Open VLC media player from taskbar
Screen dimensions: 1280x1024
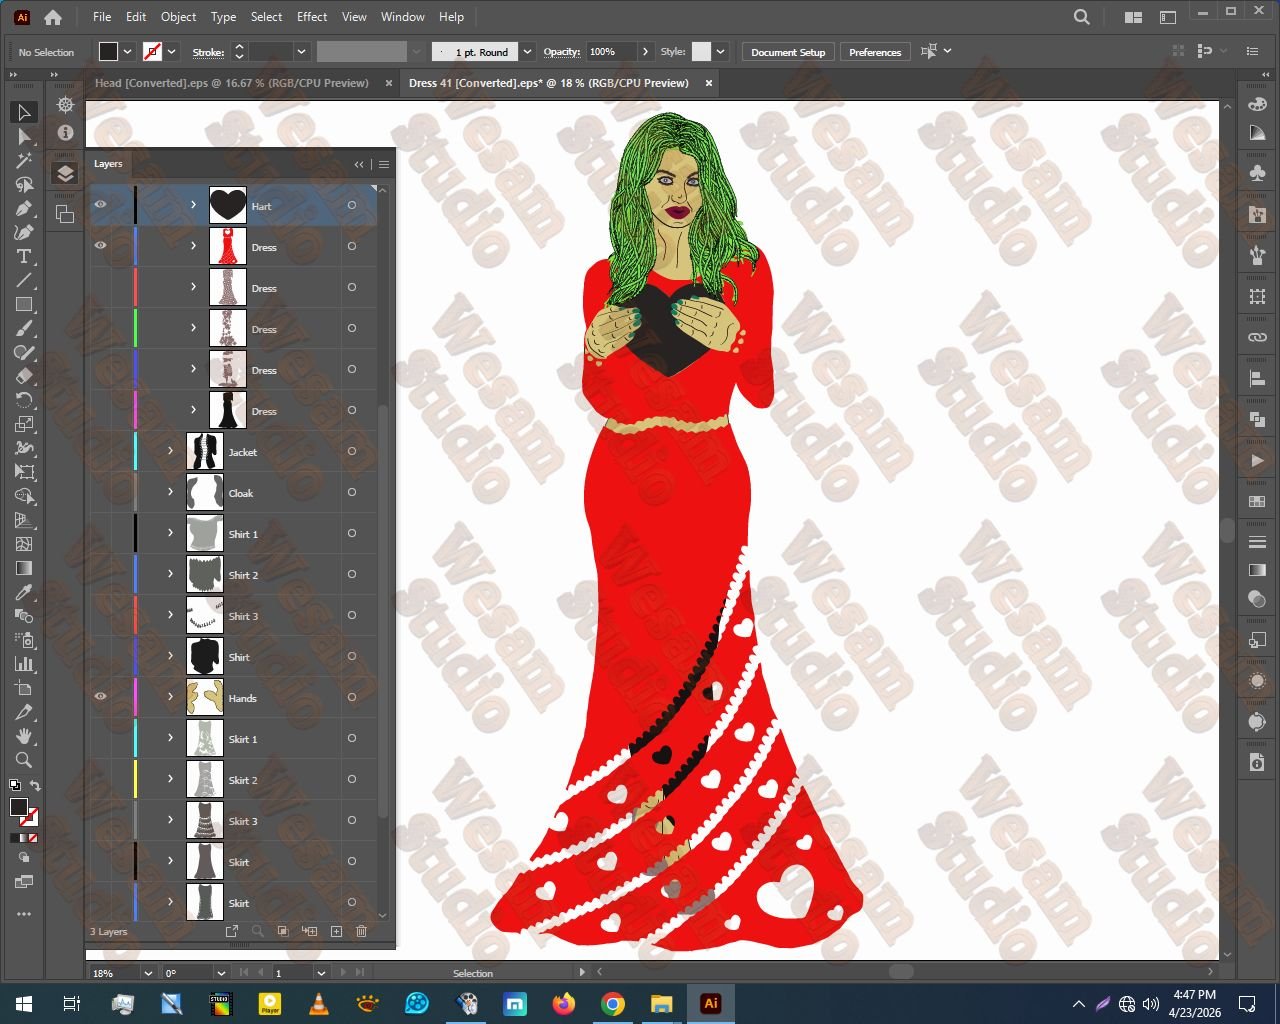[x=319, y=1003]
